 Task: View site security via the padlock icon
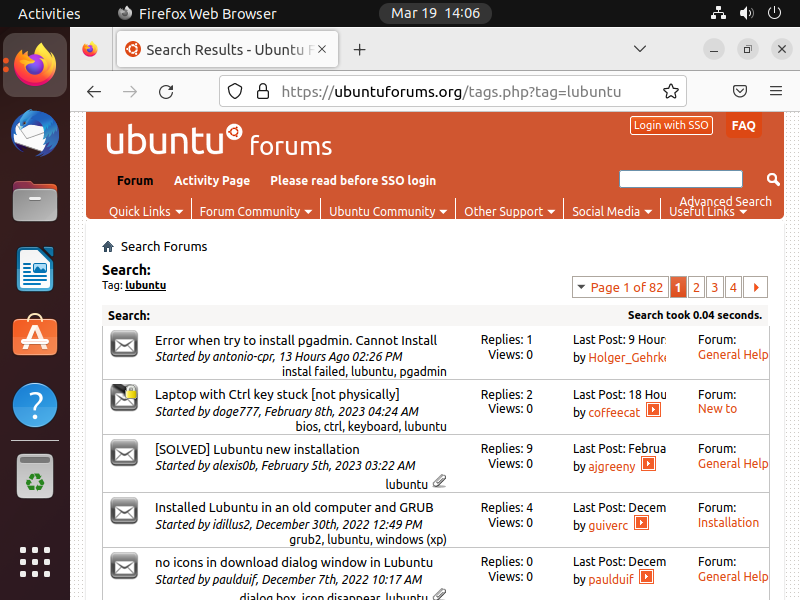click(263, 91)
